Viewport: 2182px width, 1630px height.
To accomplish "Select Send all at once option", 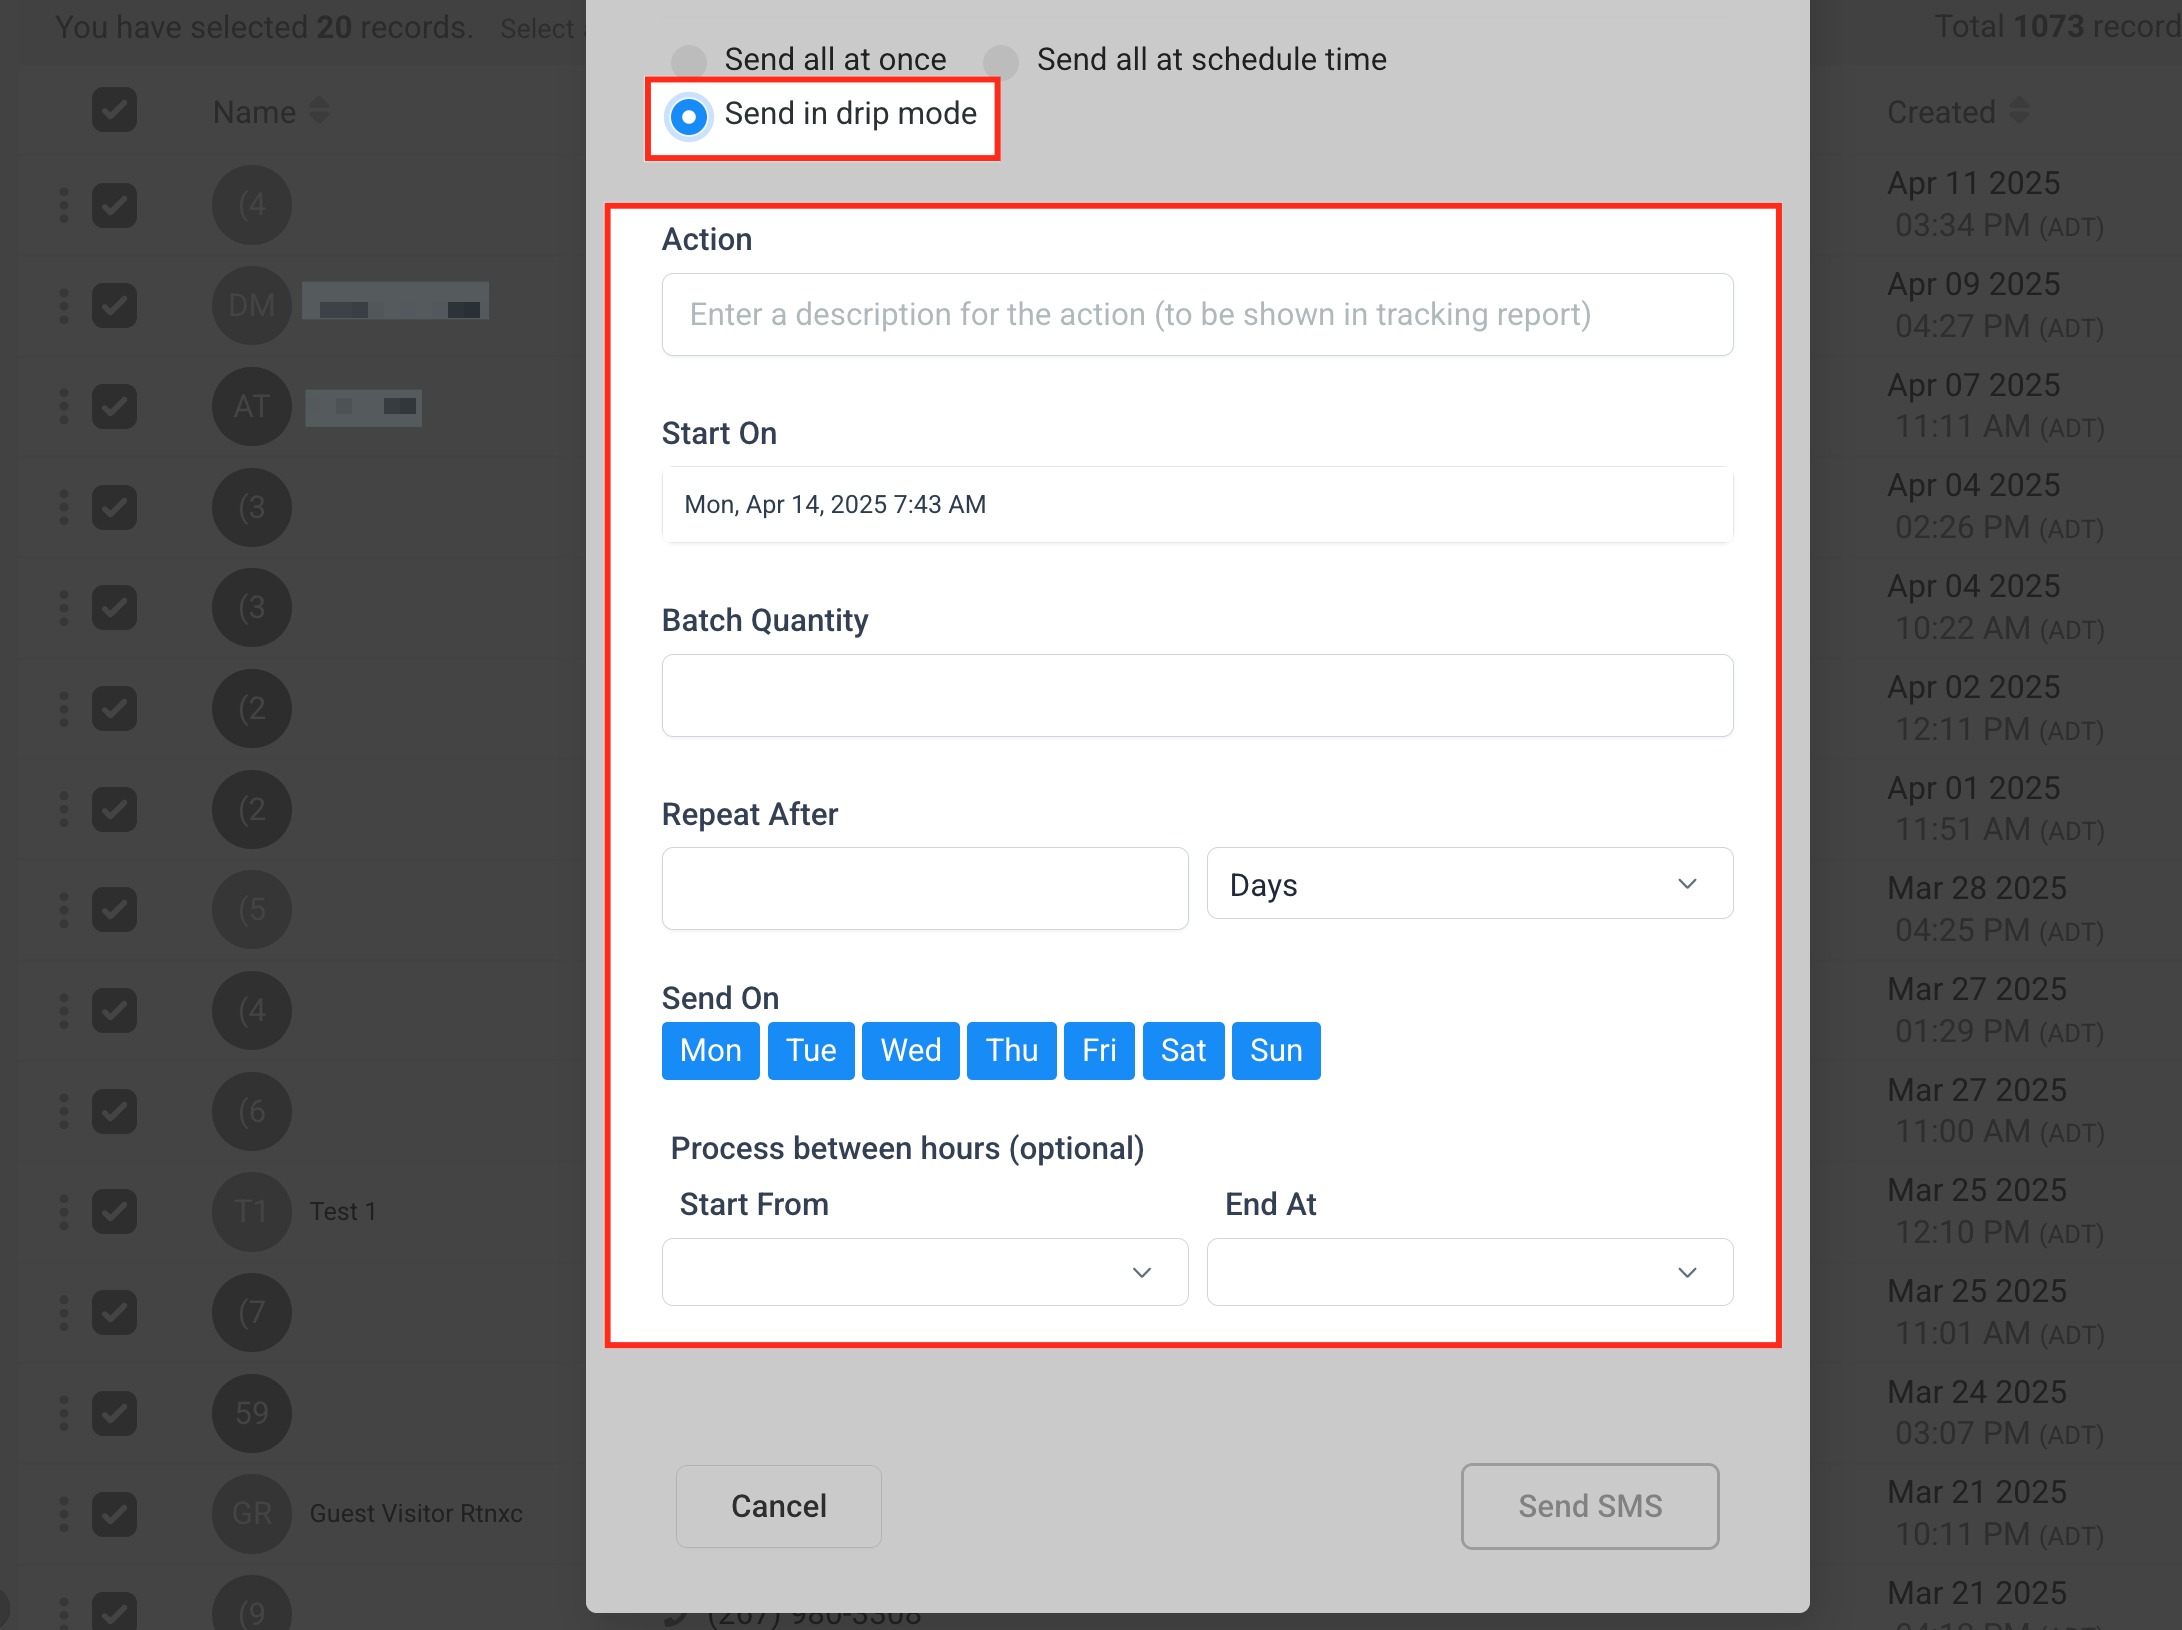I will 689,61.
